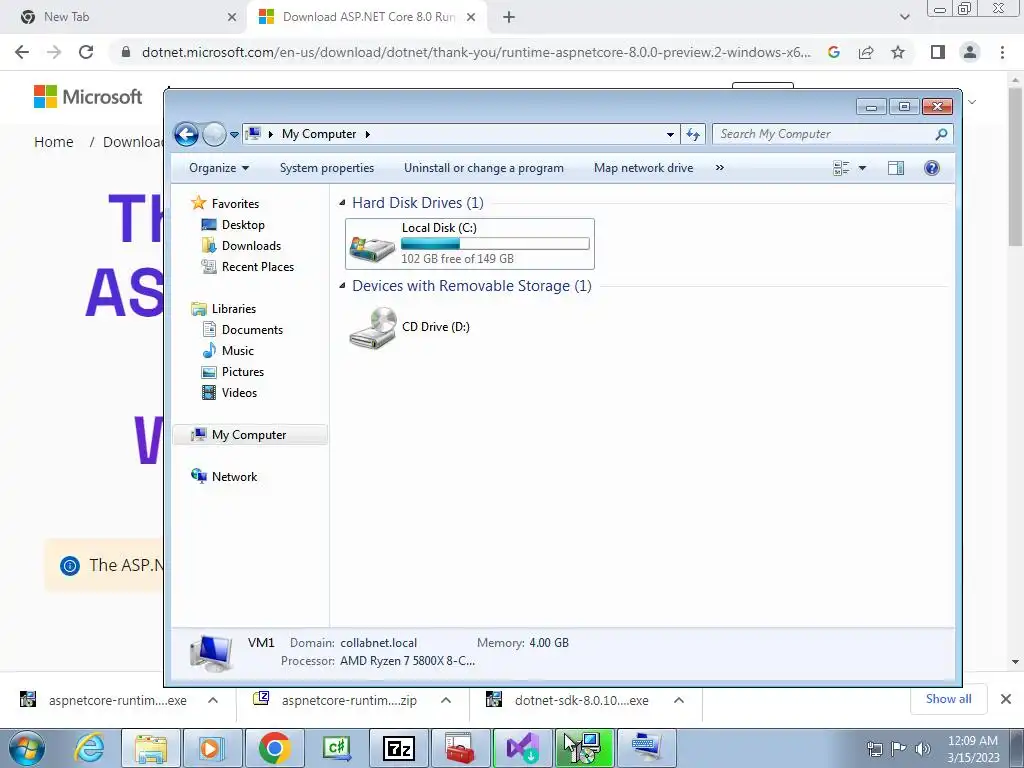This screenshot has height=768, width=1024.
Task: Click the Google icon in the address bar
Action: [834, 52]
